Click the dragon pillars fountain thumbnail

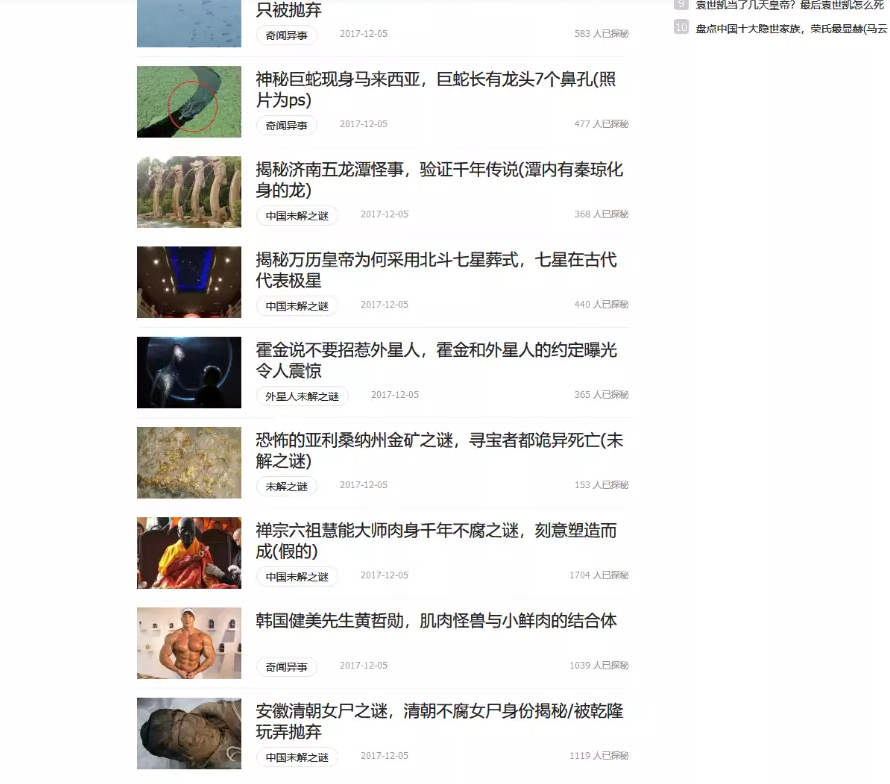pyautogui.click(x=189, y=192)
